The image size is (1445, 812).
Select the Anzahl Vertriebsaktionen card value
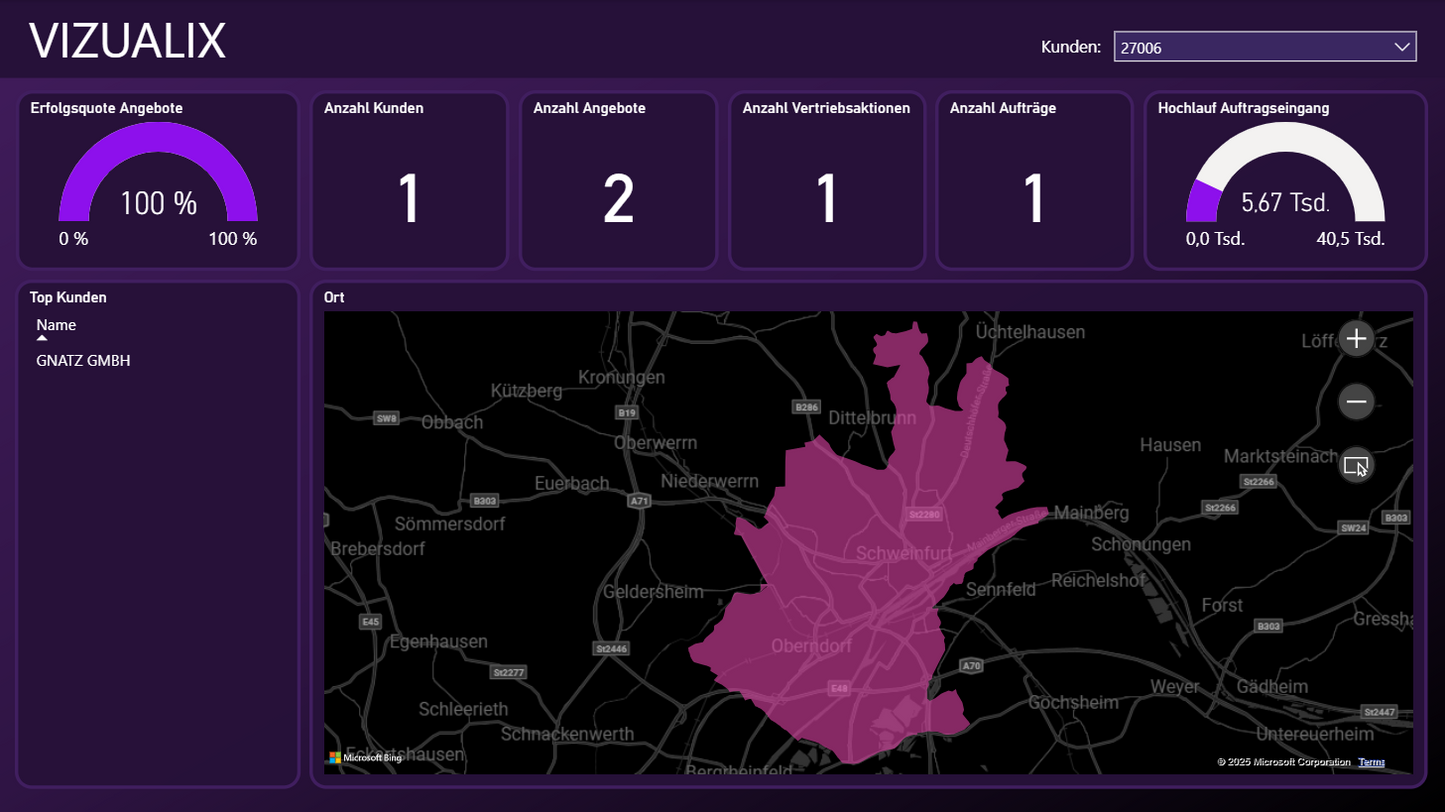(826, 199)
